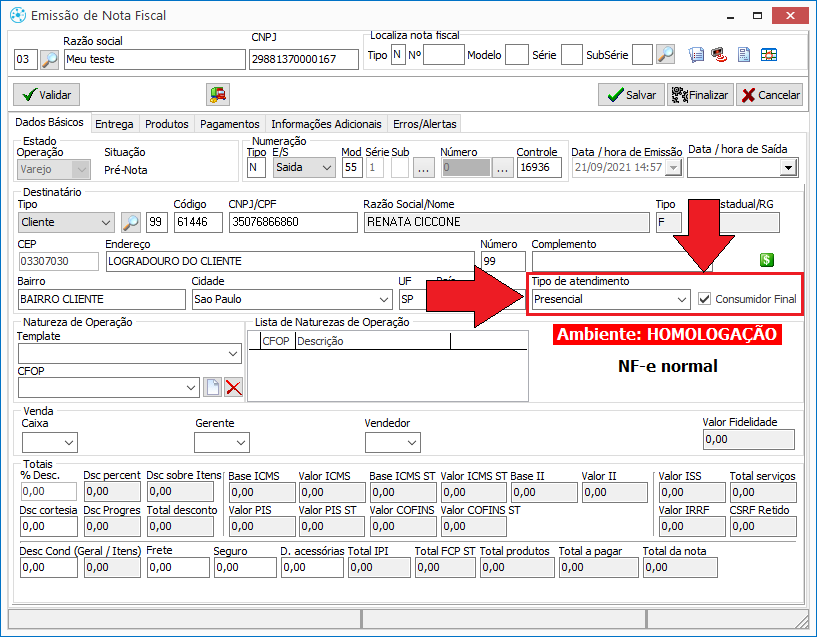Viewport: 817px width, 637px height.
Task: Click the CNPJ/CPF field 35076866860
Action: point(293,222)
